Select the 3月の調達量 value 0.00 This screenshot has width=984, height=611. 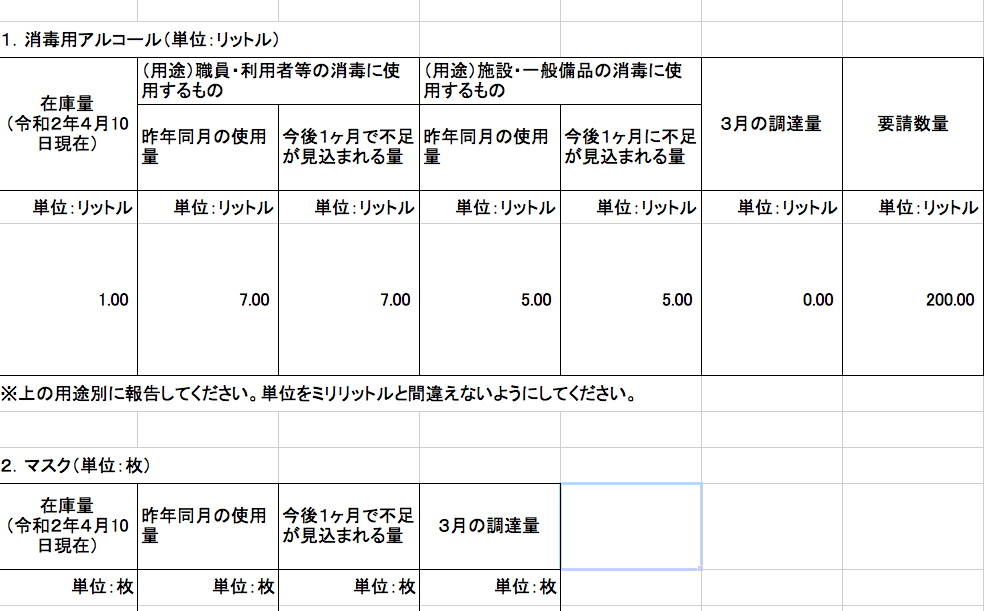pos(771,299)
